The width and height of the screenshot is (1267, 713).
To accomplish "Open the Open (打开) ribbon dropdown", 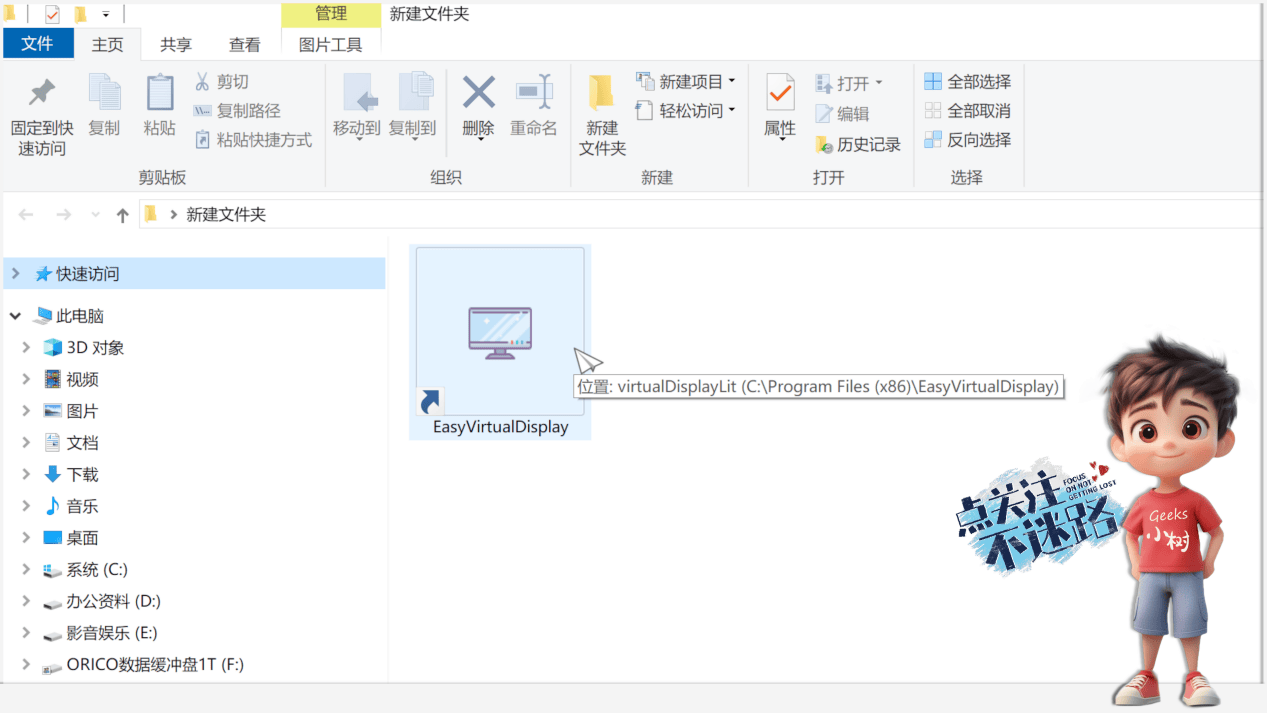I will pos(849,83).
